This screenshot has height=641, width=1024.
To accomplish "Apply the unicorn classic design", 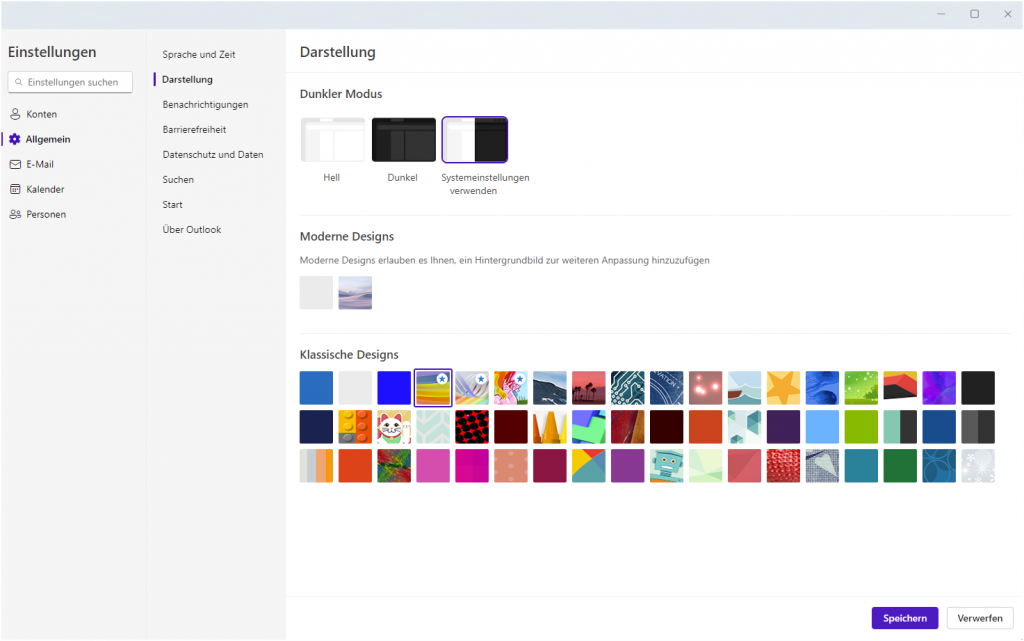I will [511, 388].
